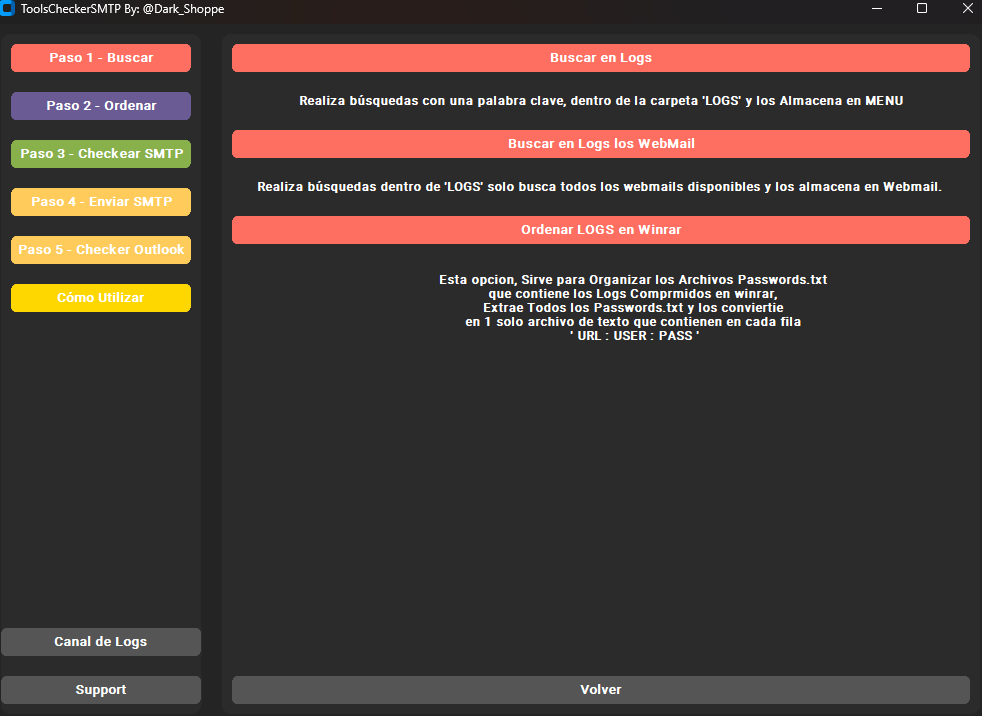Open Paso 1 - Buscar section
The height and width of the screenshot is (716, 982).
pyautogui.click(x=100, y=58)
